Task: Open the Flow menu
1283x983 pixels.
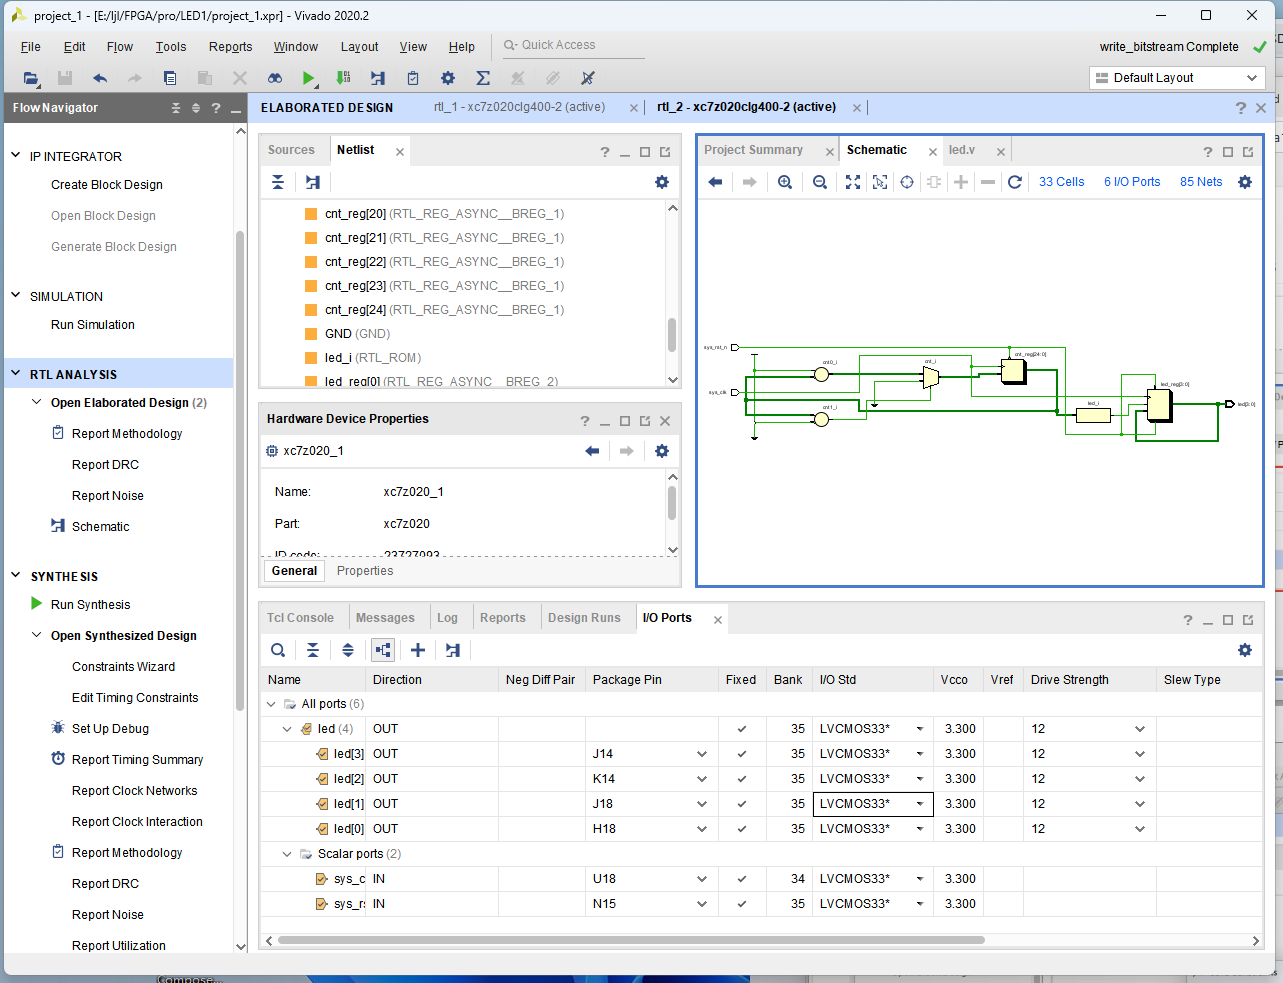Action: click(x=120, y=47)
